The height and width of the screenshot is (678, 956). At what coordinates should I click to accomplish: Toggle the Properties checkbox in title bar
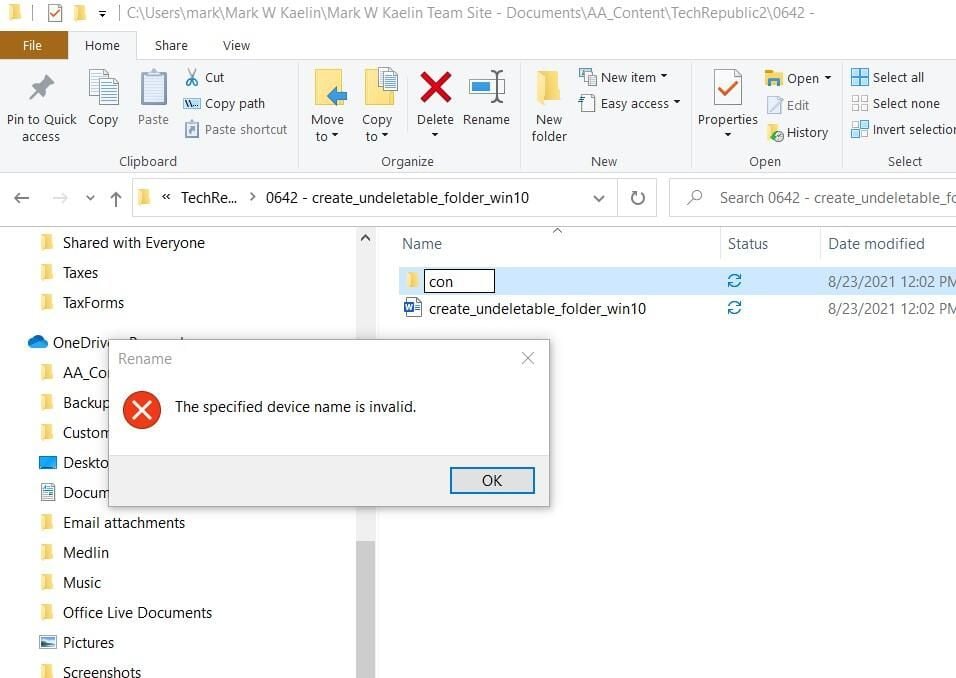pyautogui.click(x=55, y=12)
